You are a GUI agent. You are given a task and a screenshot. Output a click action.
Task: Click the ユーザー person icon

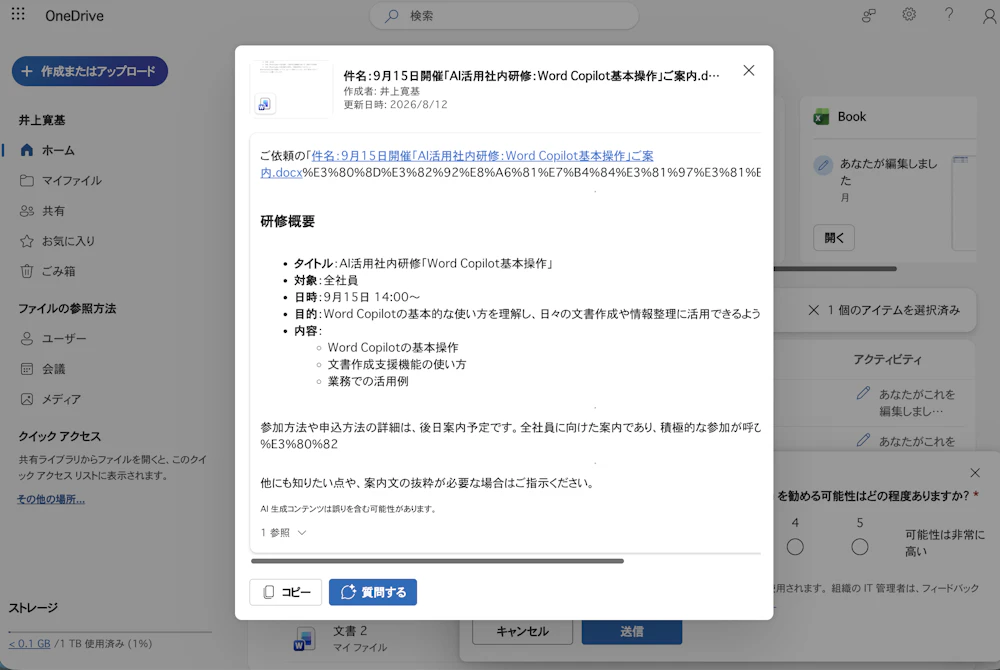pos(27,339)
